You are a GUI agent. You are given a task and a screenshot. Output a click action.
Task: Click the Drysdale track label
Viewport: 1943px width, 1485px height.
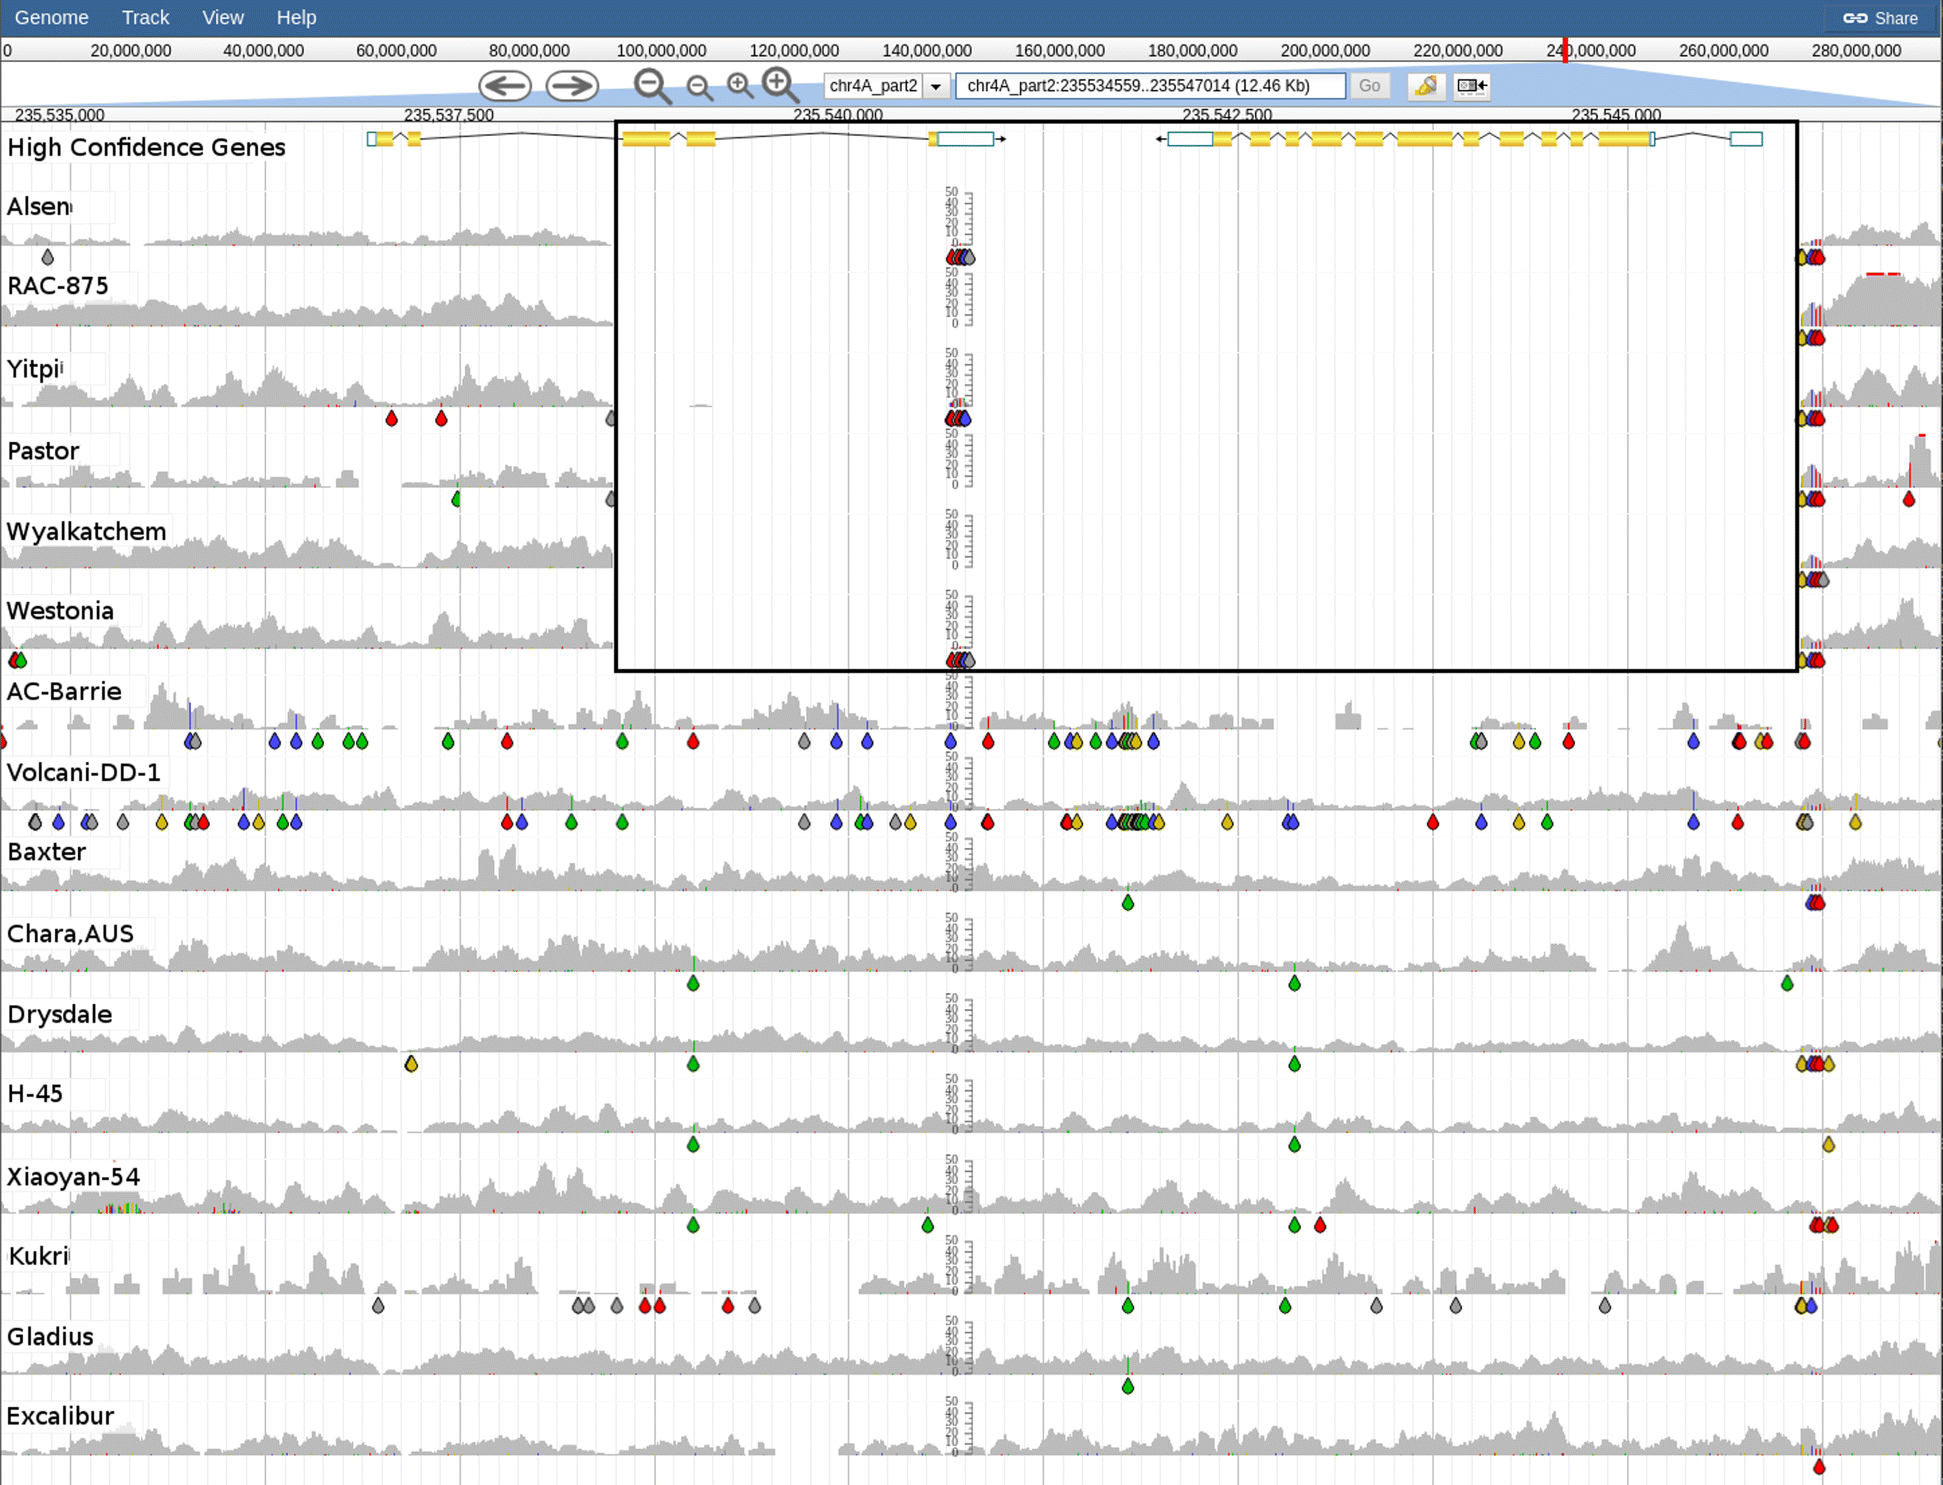pos(59,1014)
